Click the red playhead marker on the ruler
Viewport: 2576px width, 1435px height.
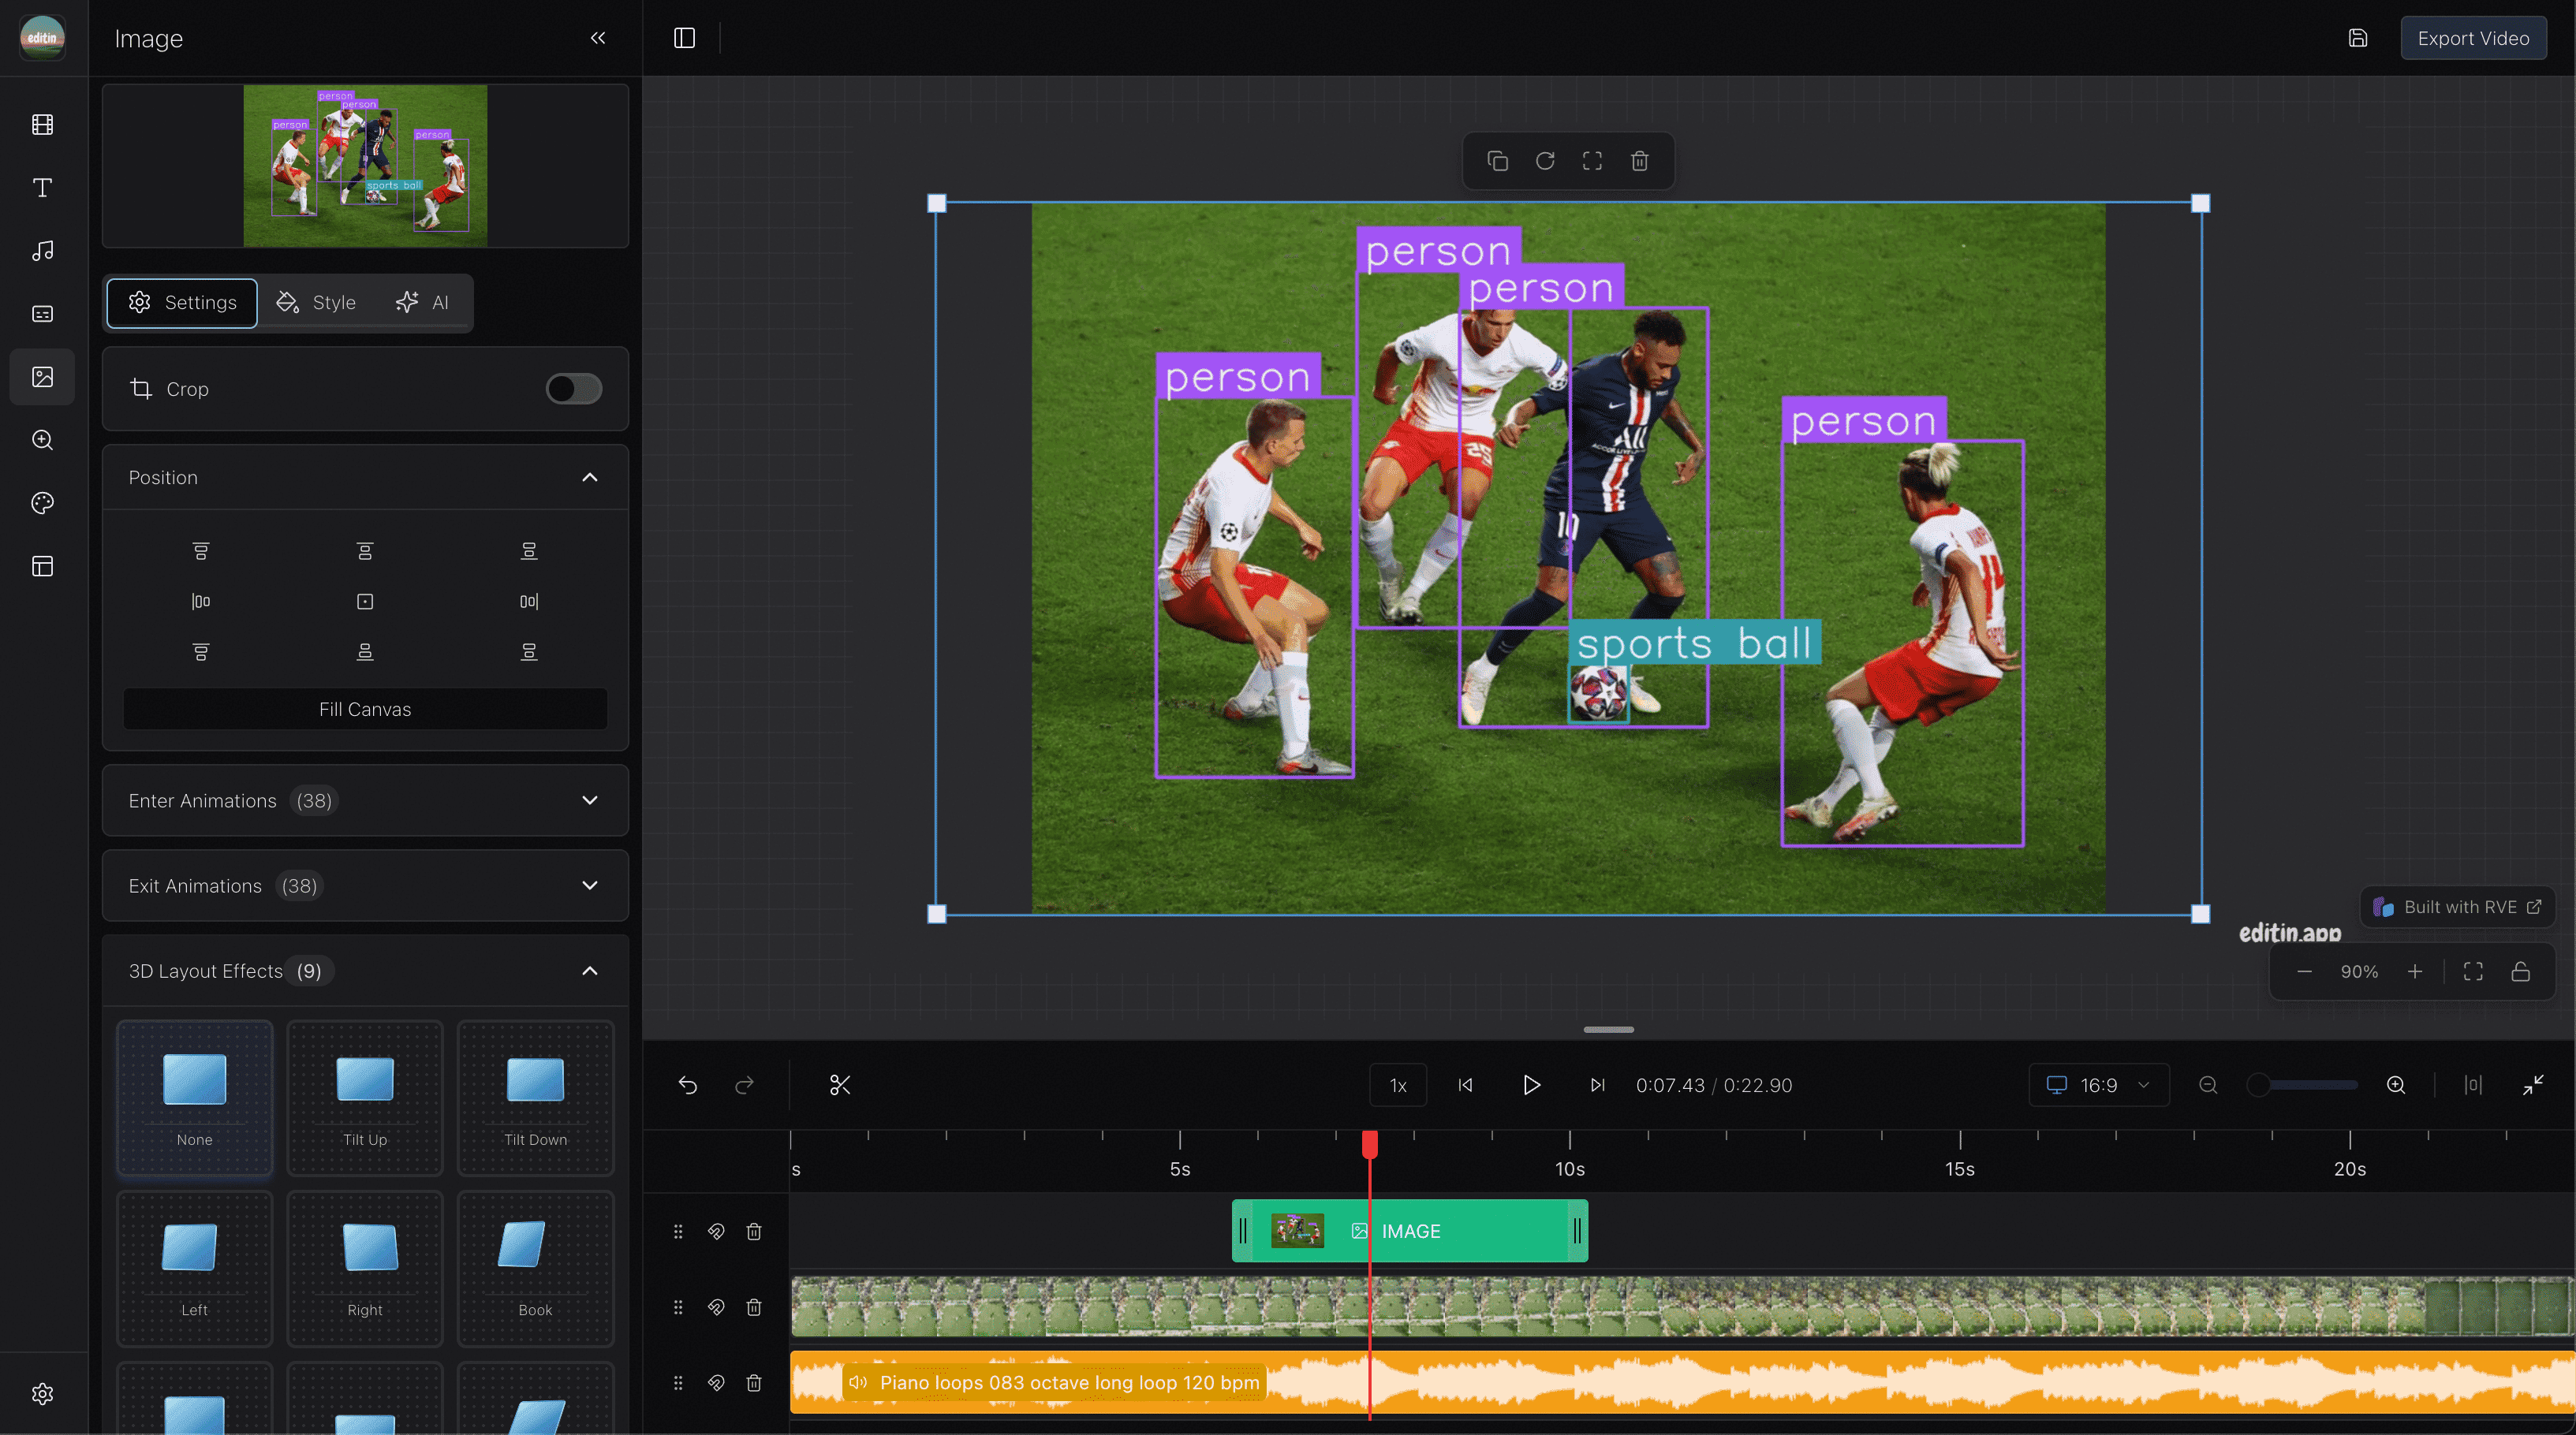[1370, 1144]
